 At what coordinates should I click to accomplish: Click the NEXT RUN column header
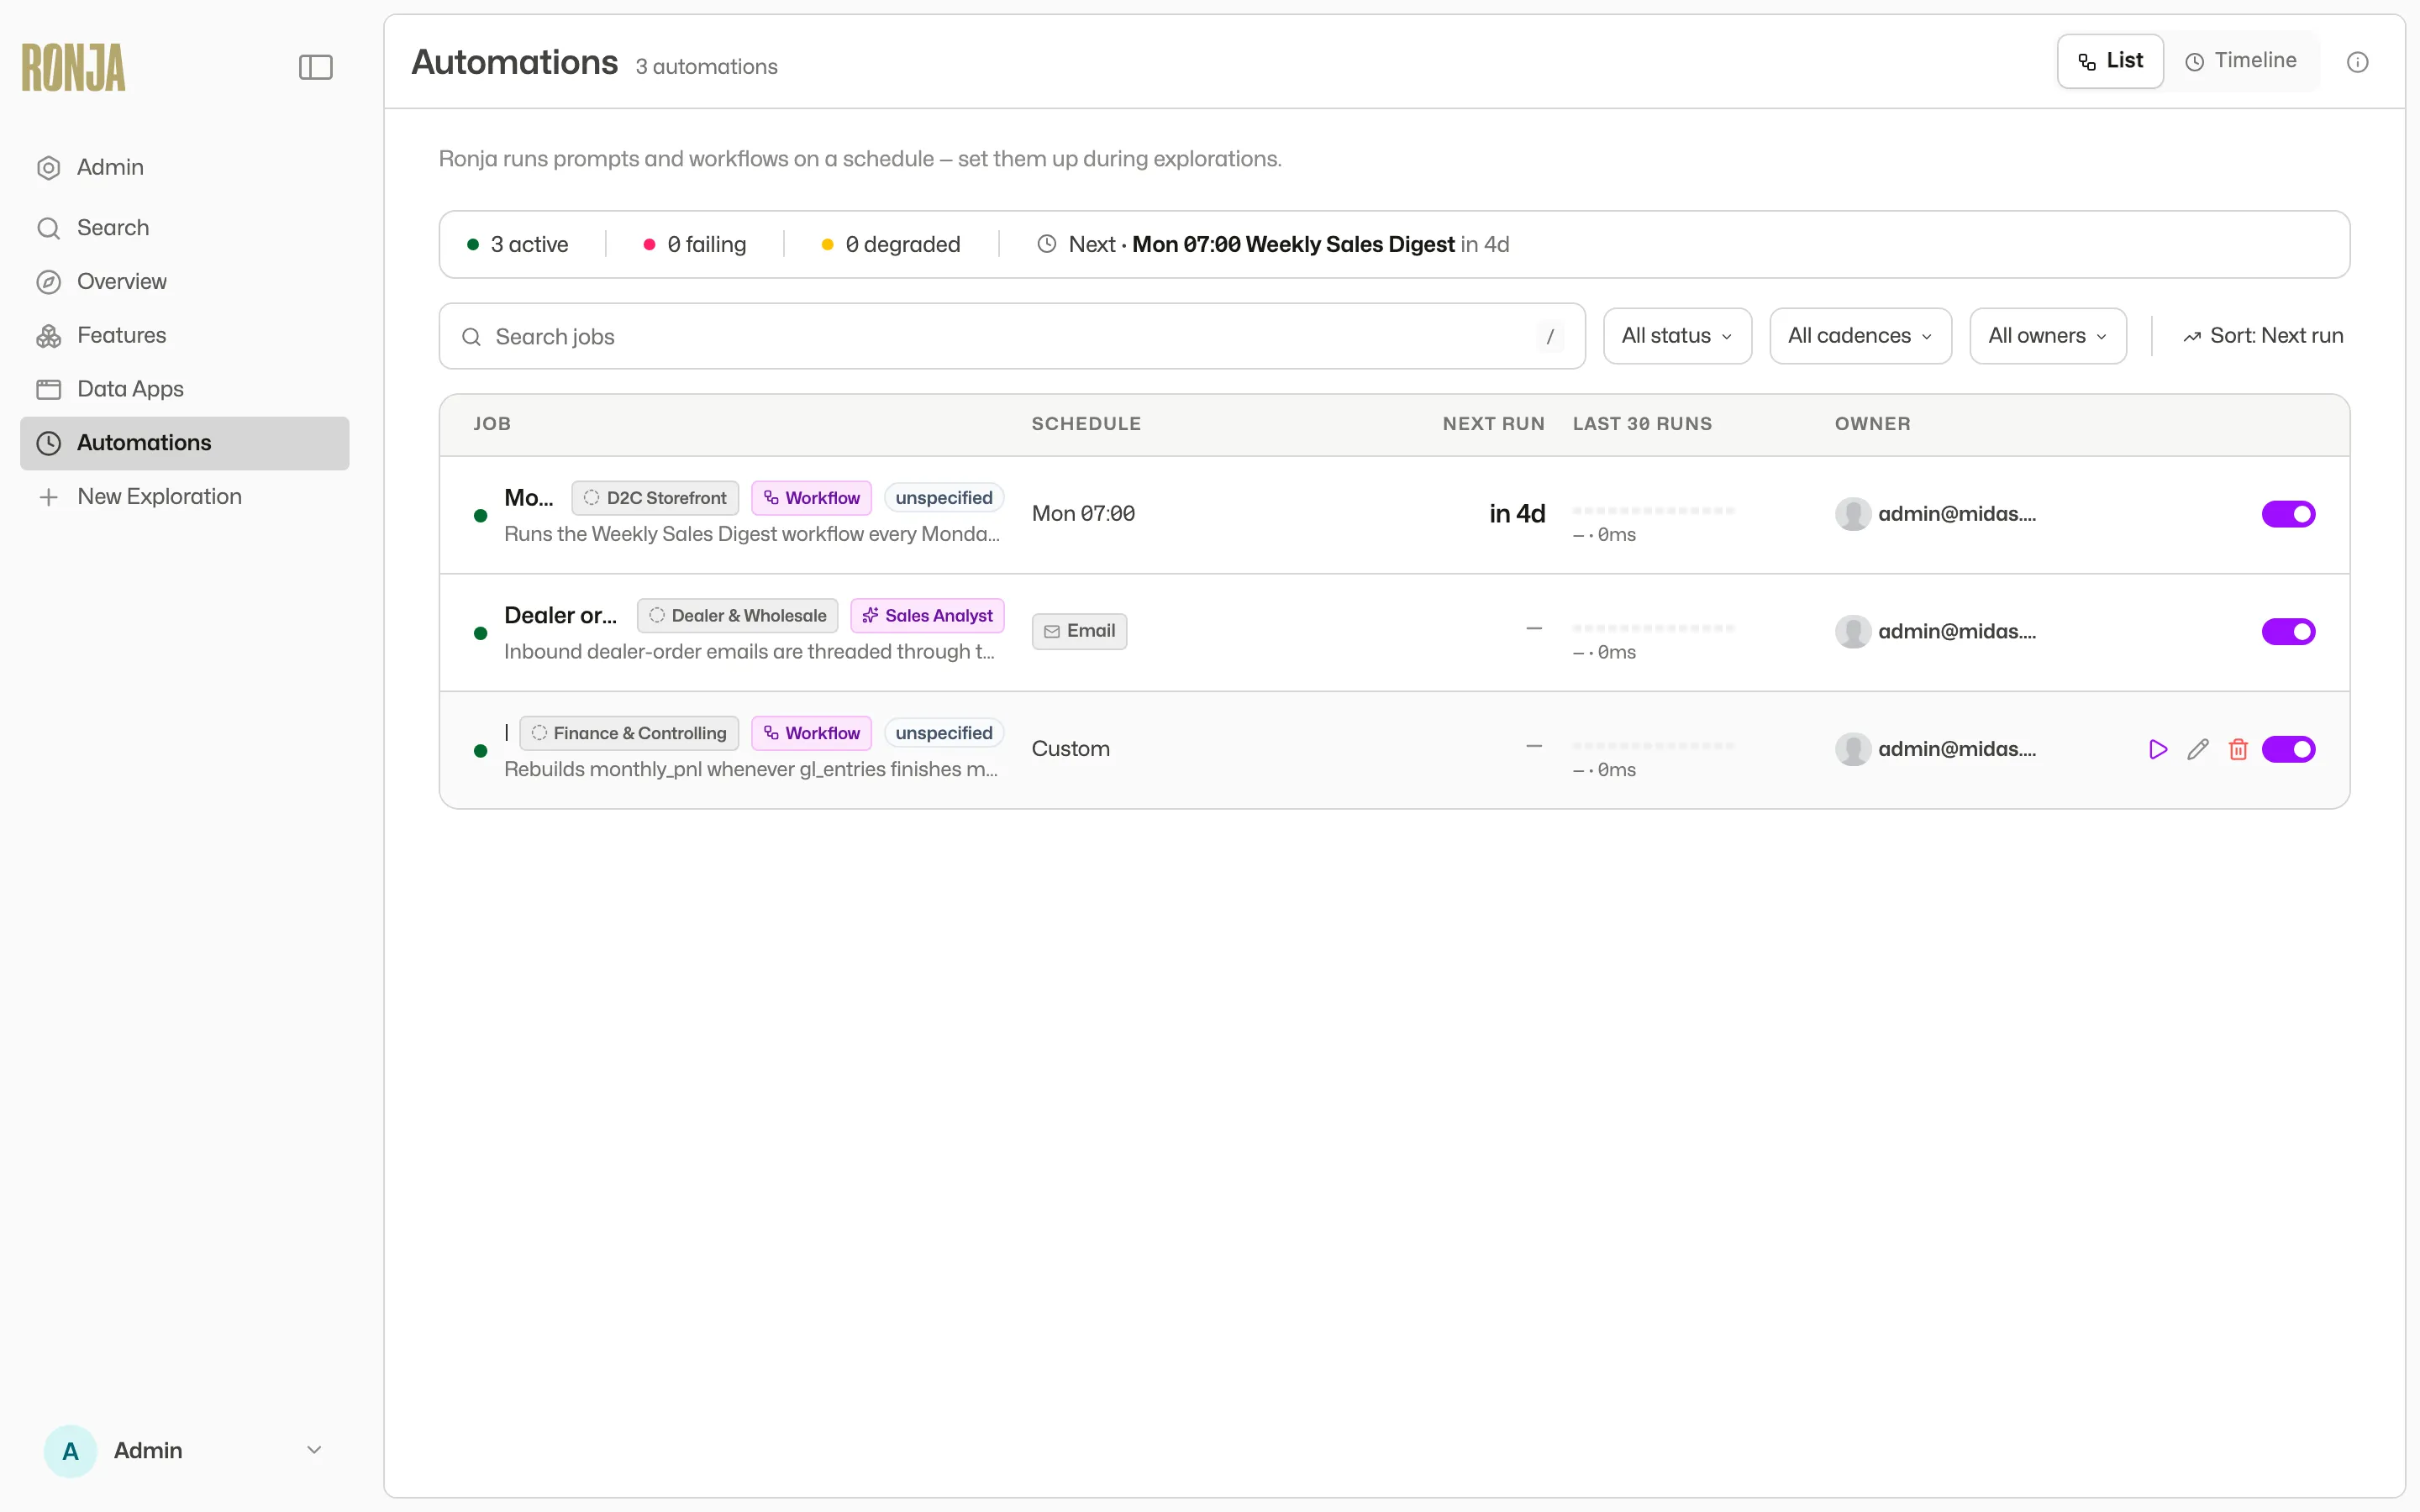[1493, 424]
